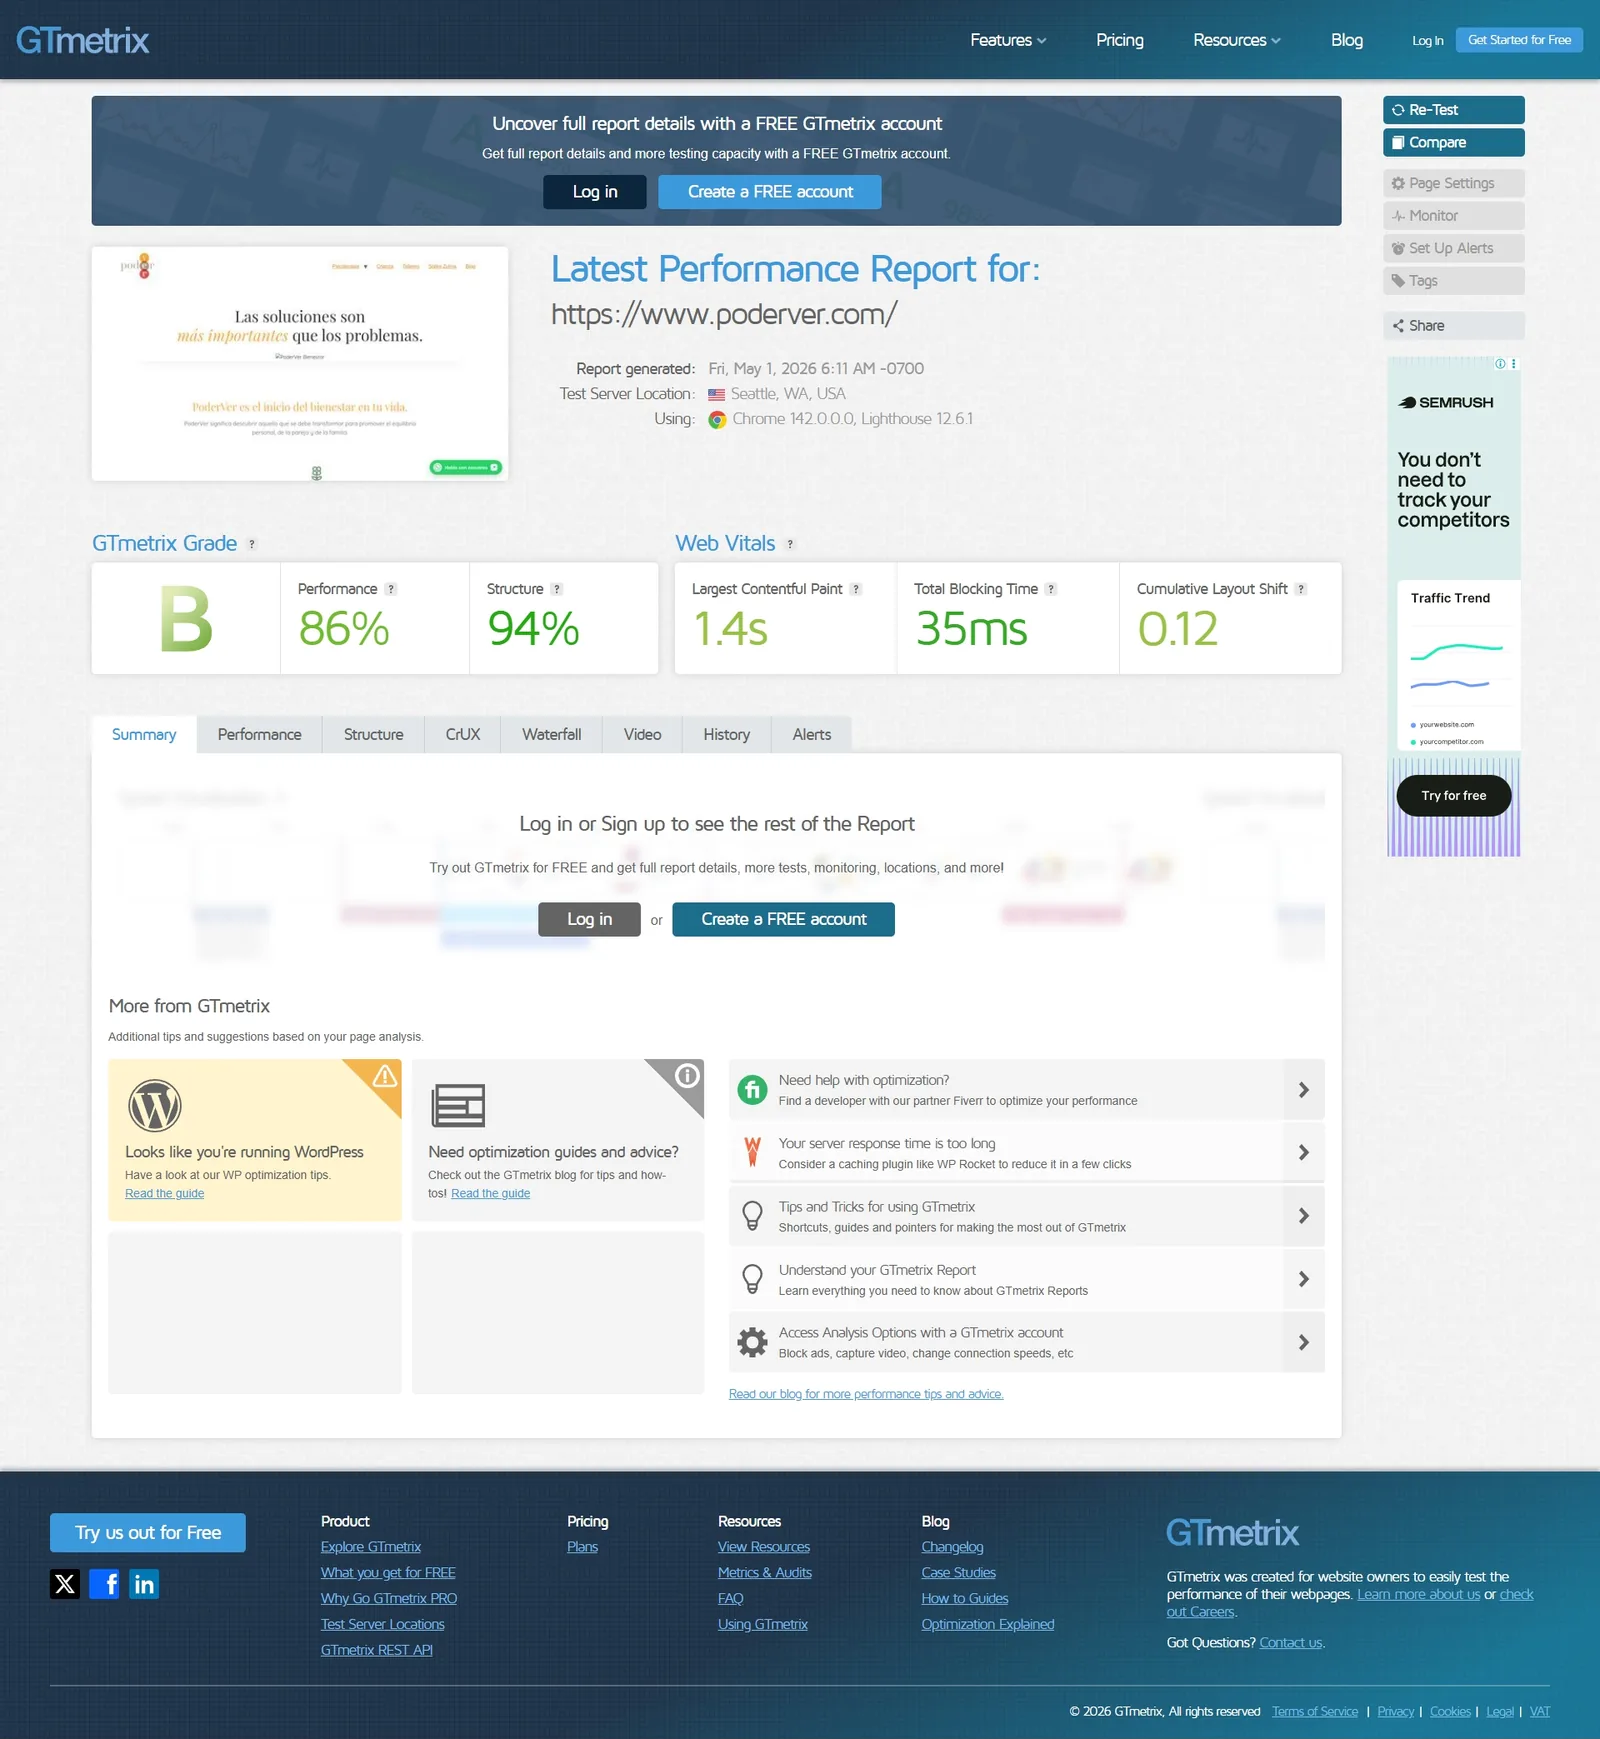Click Pricing in top navigation
The image size is (1600, 1739).
click(x=1120, y=40)
